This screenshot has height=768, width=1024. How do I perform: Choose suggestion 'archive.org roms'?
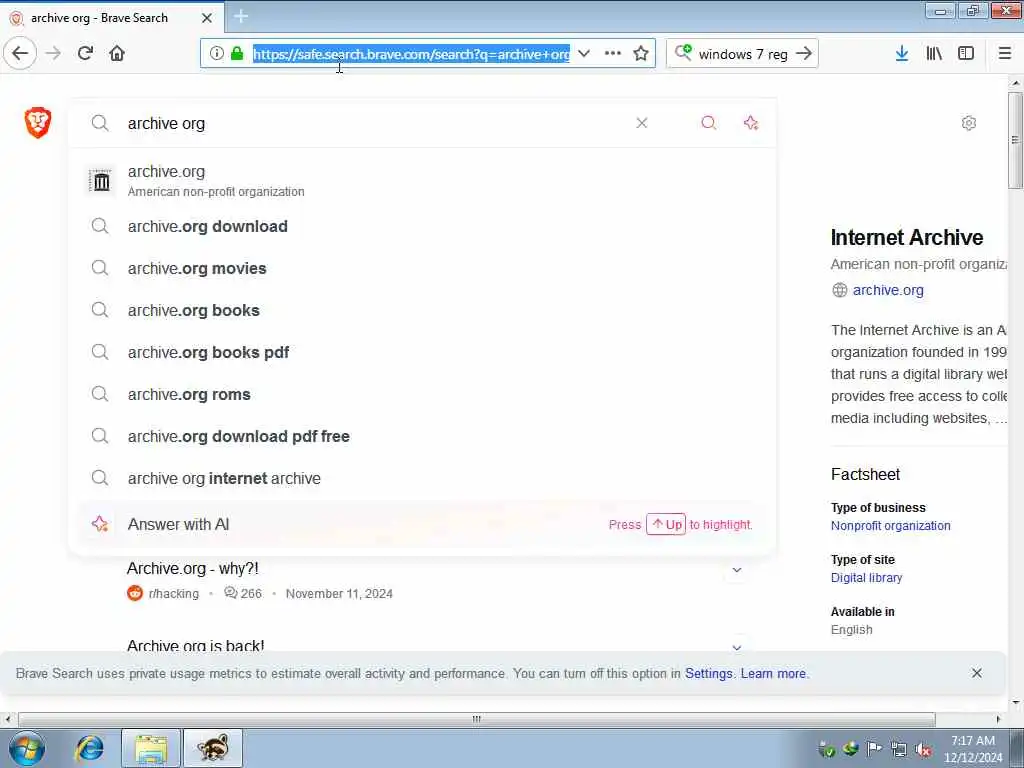point(423,394)
